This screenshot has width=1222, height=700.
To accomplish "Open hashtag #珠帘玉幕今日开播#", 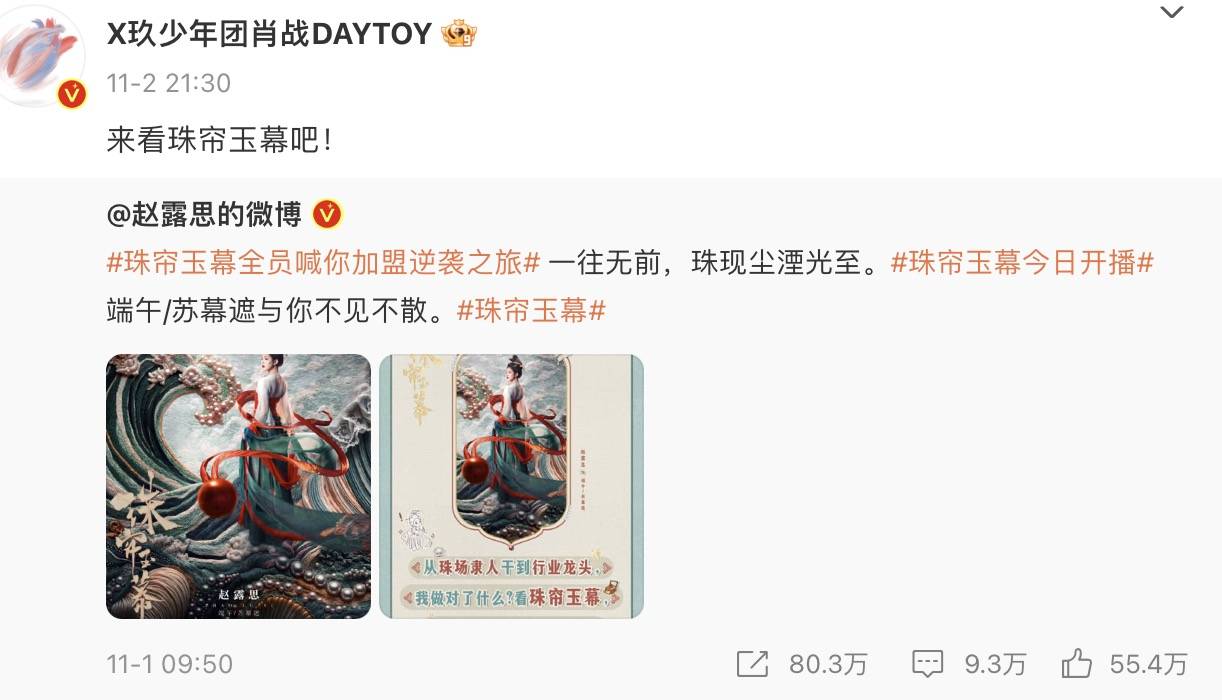I will 1022,263.
